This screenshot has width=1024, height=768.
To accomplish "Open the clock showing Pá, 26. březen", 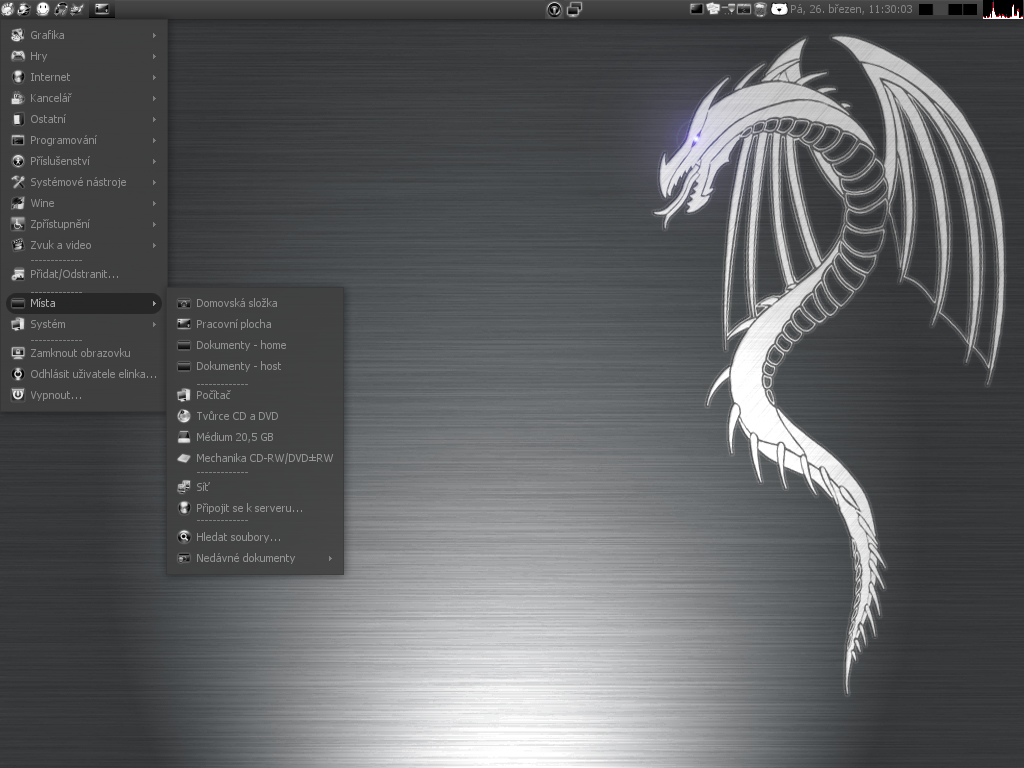I will (x=851, y=9).
